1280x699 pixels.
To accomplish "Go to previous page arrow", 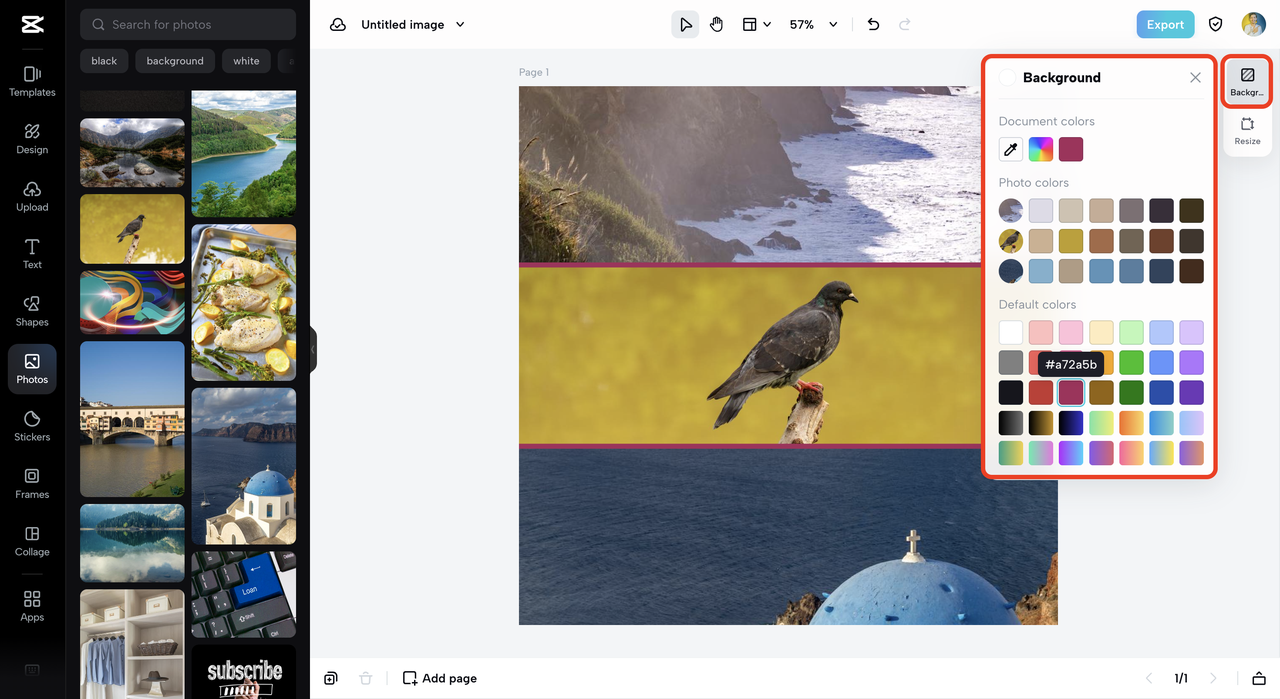I will click(x=1149, y=678).
